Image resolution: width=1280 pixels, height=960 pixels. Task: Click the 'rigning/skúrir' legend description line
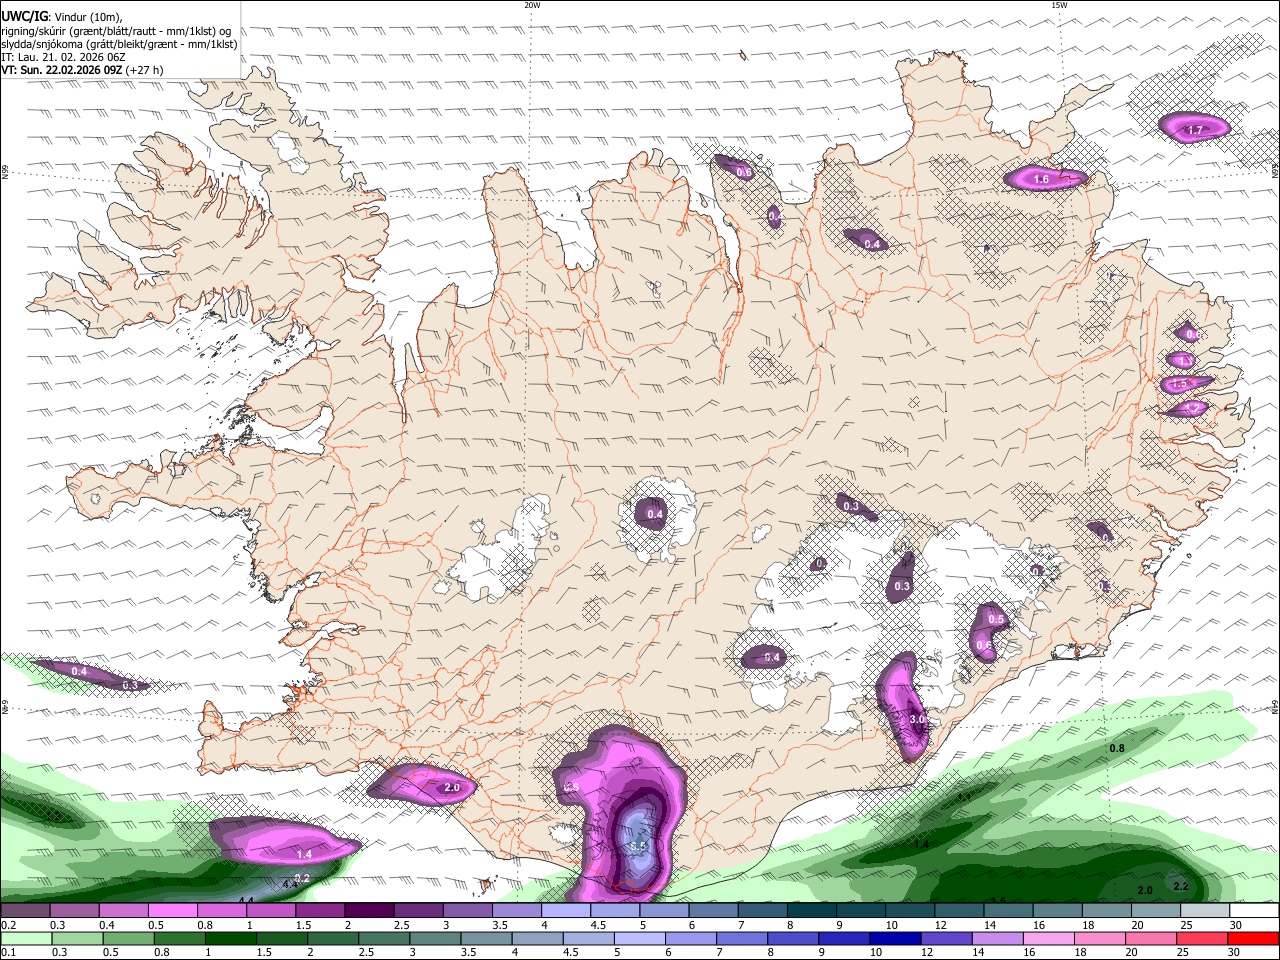[x=116, y=30]
